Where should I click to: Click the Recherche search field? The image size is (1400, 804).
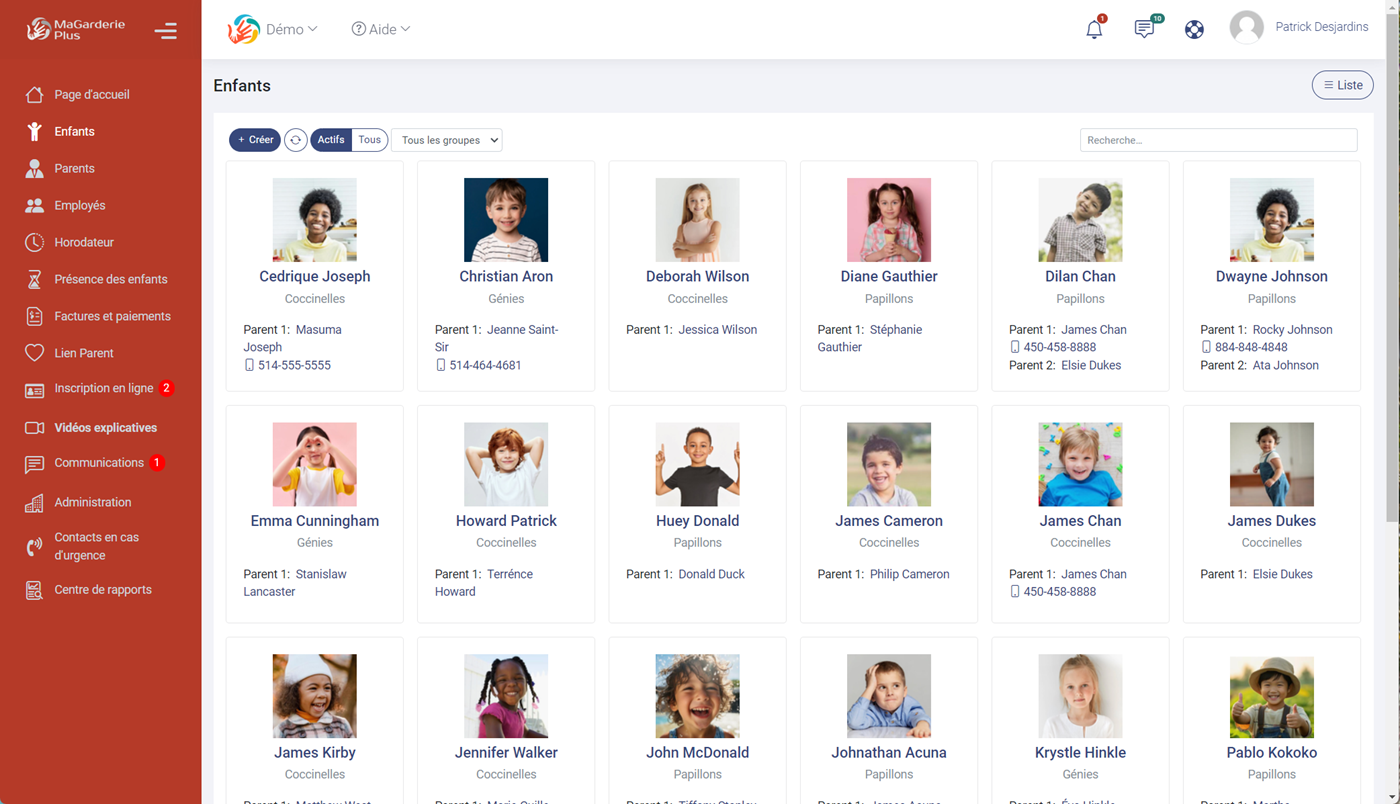[1218, 140]
